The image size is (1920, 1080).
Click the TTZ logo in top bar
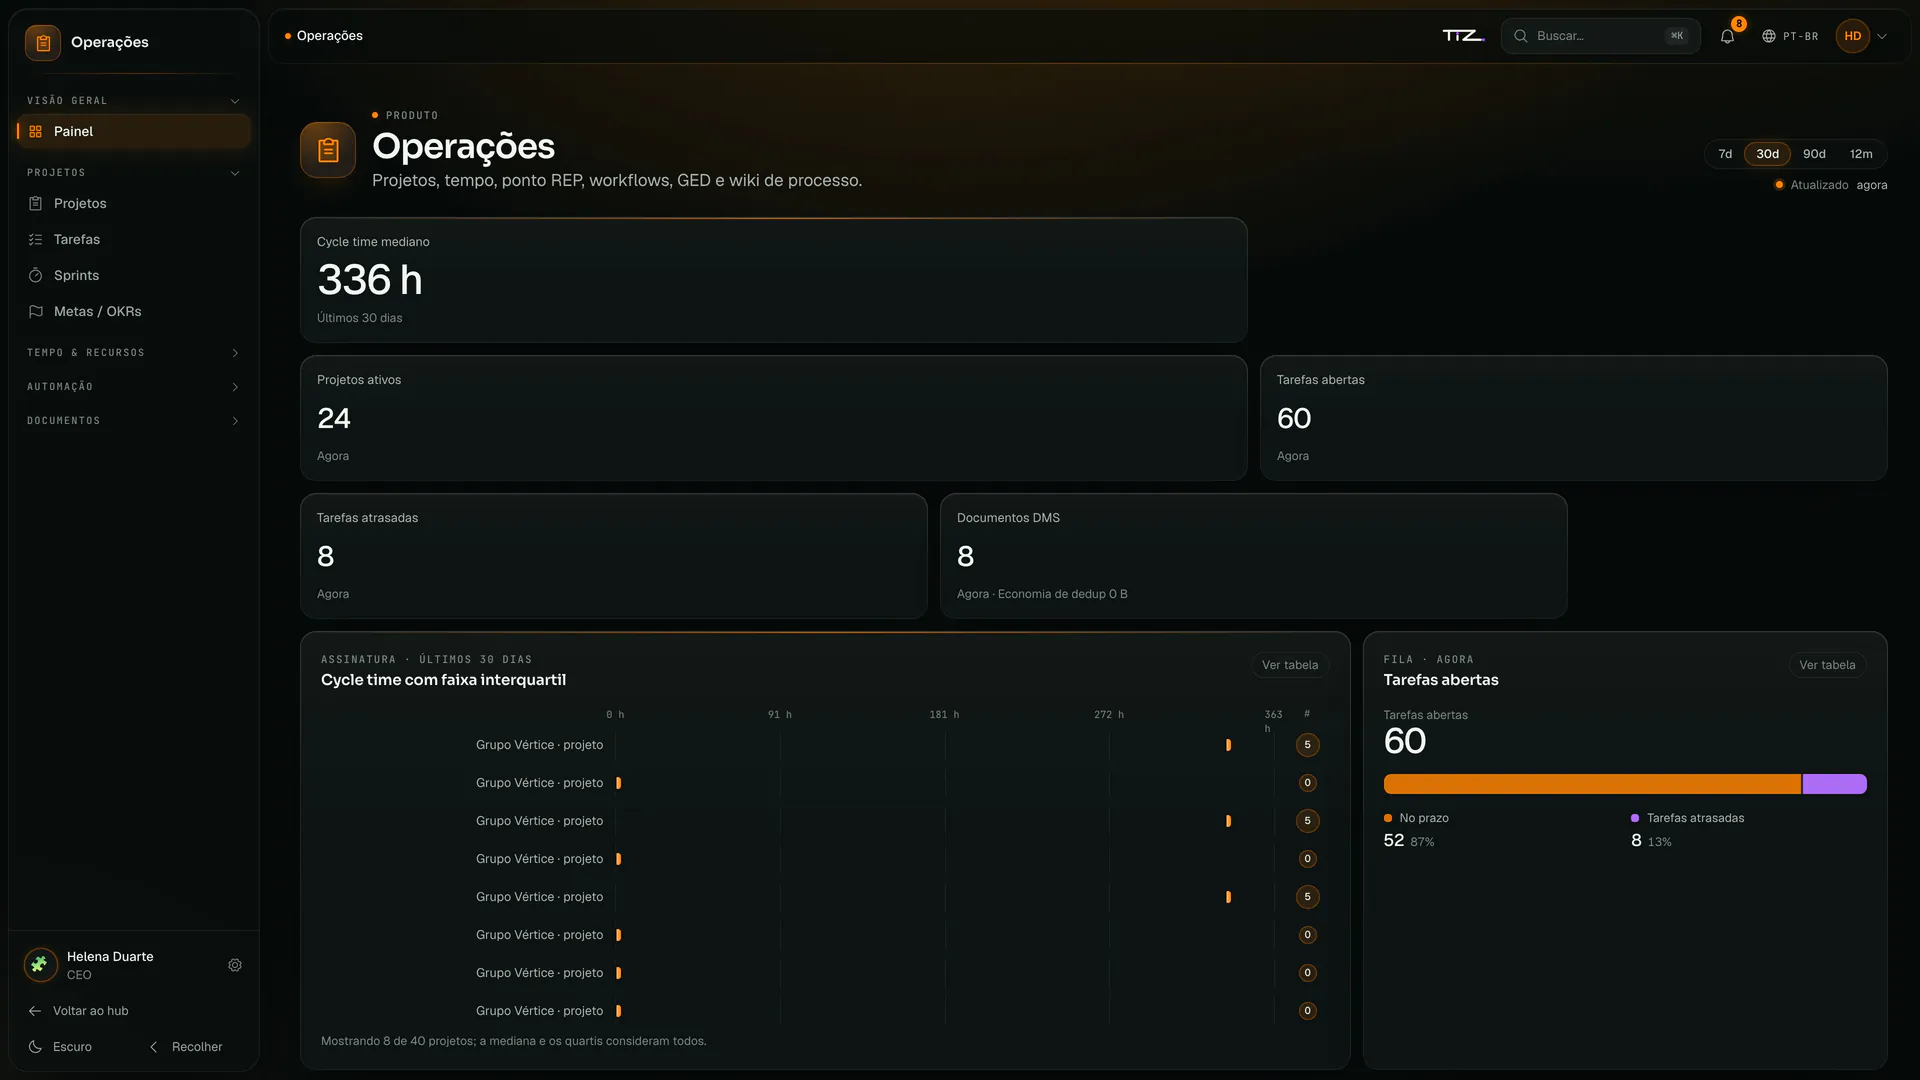1463,36
